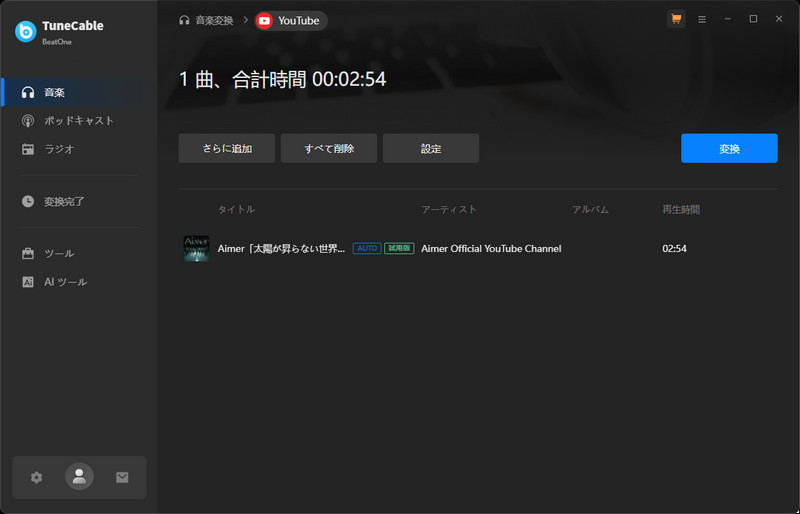
Task: Open the AI ツール page
Action: click(x=79, y=282)
